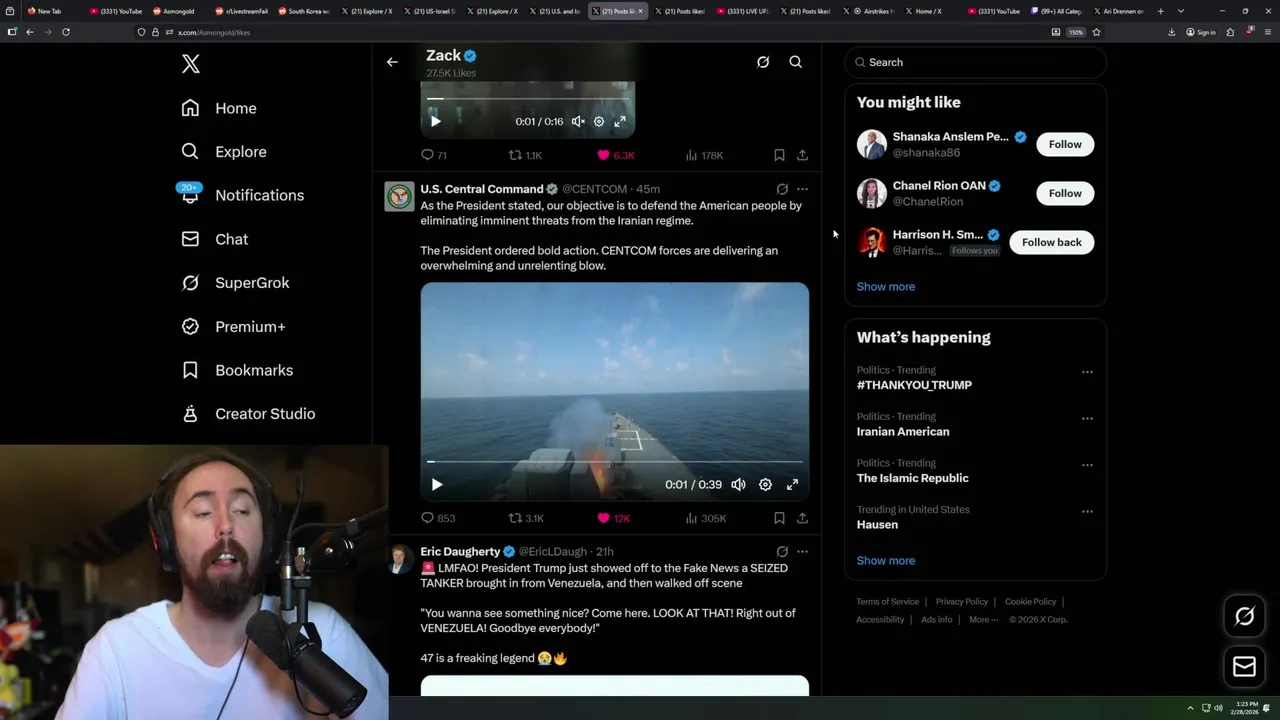Open Grok explain on the CENTCOM post
The width and height of the screenshot is (1280, 720).
pos(782,189)
